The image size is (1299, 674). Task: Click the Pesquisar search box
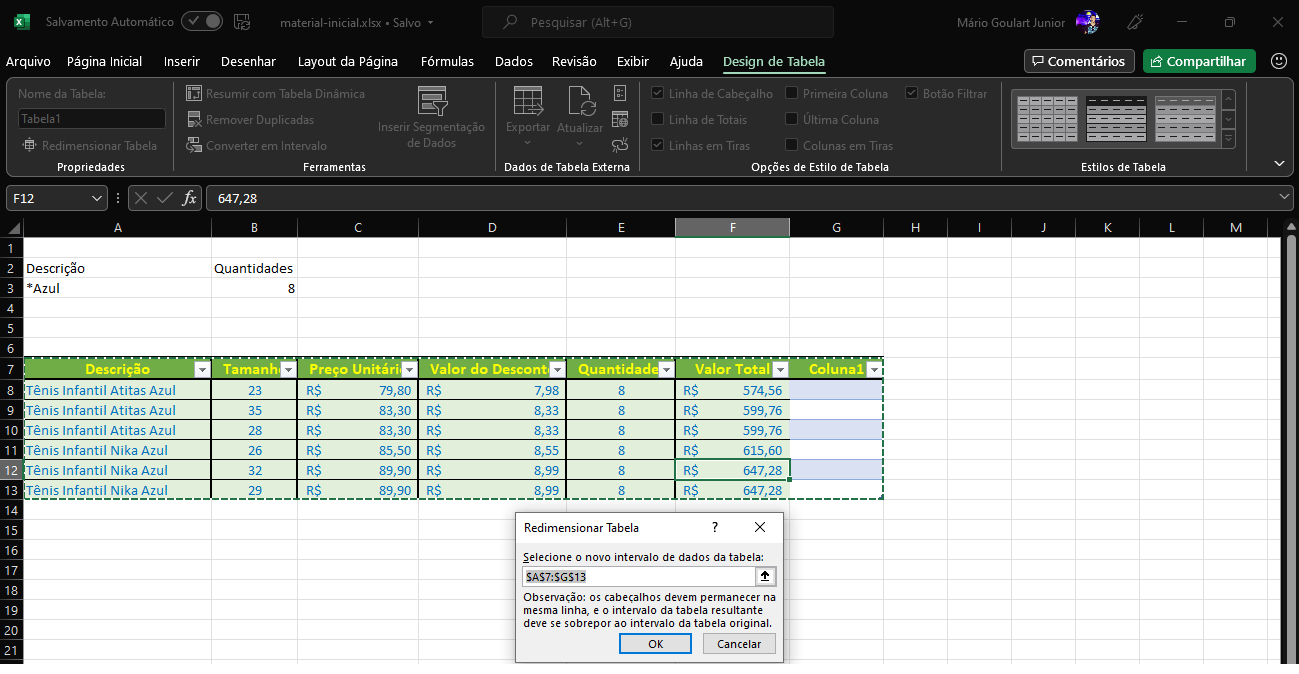click(658, 22)
